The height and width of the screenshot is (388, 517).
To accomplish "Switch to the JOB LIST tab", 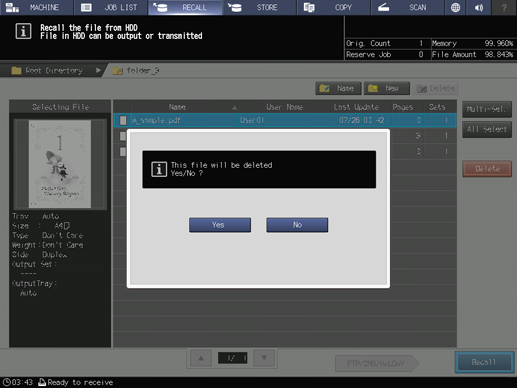I will 111,7.
